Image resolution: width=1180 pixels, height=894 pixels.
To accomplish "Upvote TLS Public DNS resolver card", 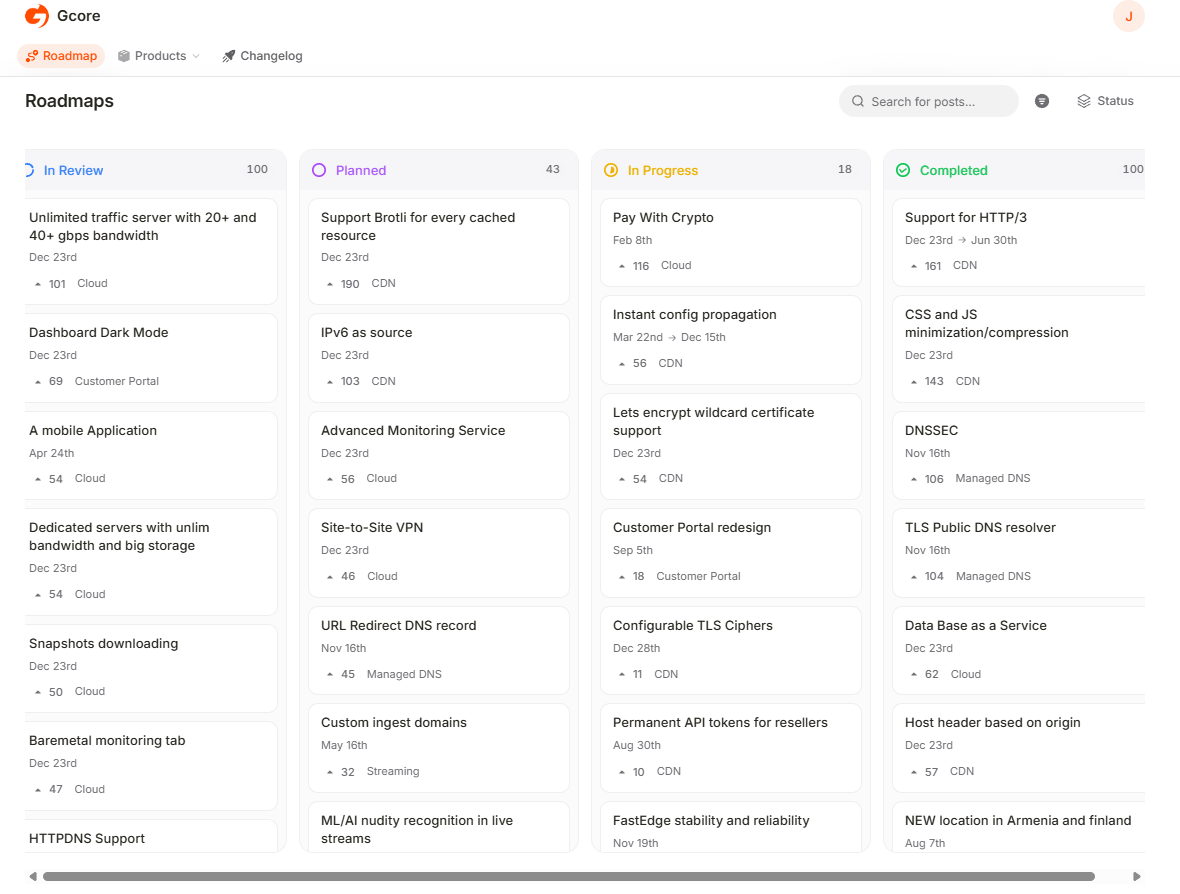I will (926, 576).
